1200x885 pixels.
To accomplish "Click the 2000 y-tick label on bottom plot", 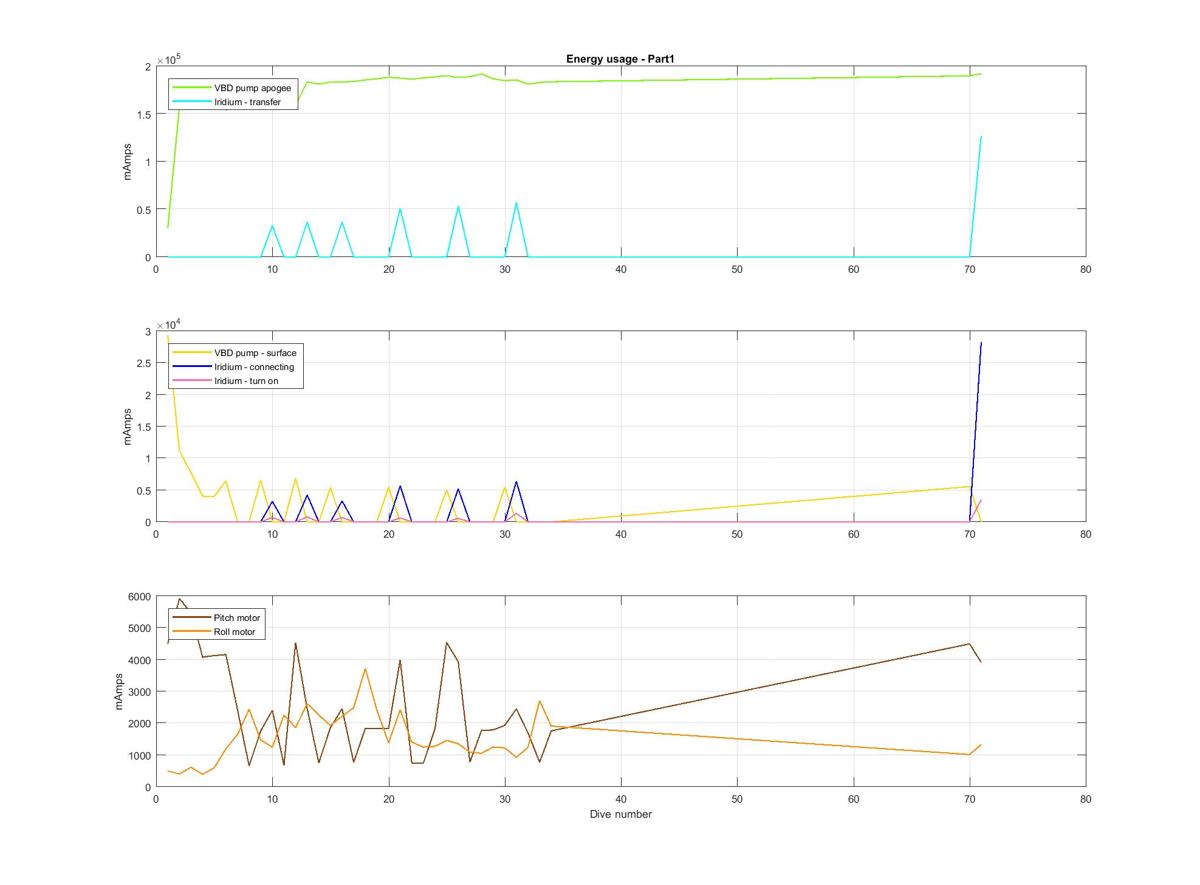I will (138, 723).
